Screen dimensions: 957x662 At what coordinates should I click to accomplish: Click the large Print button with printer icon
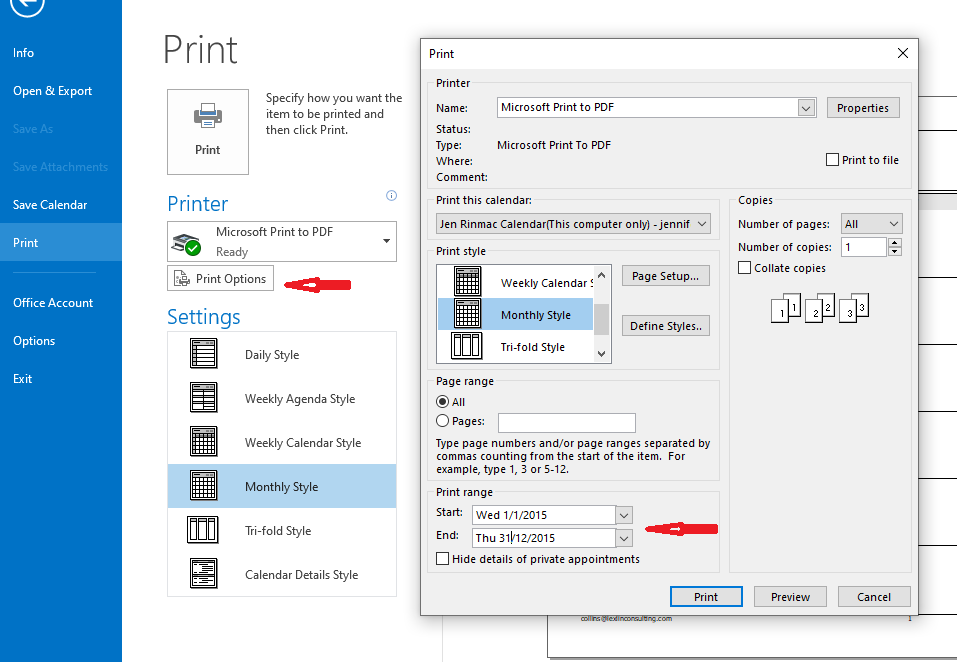pyautogui.click(x=208, y=132)
